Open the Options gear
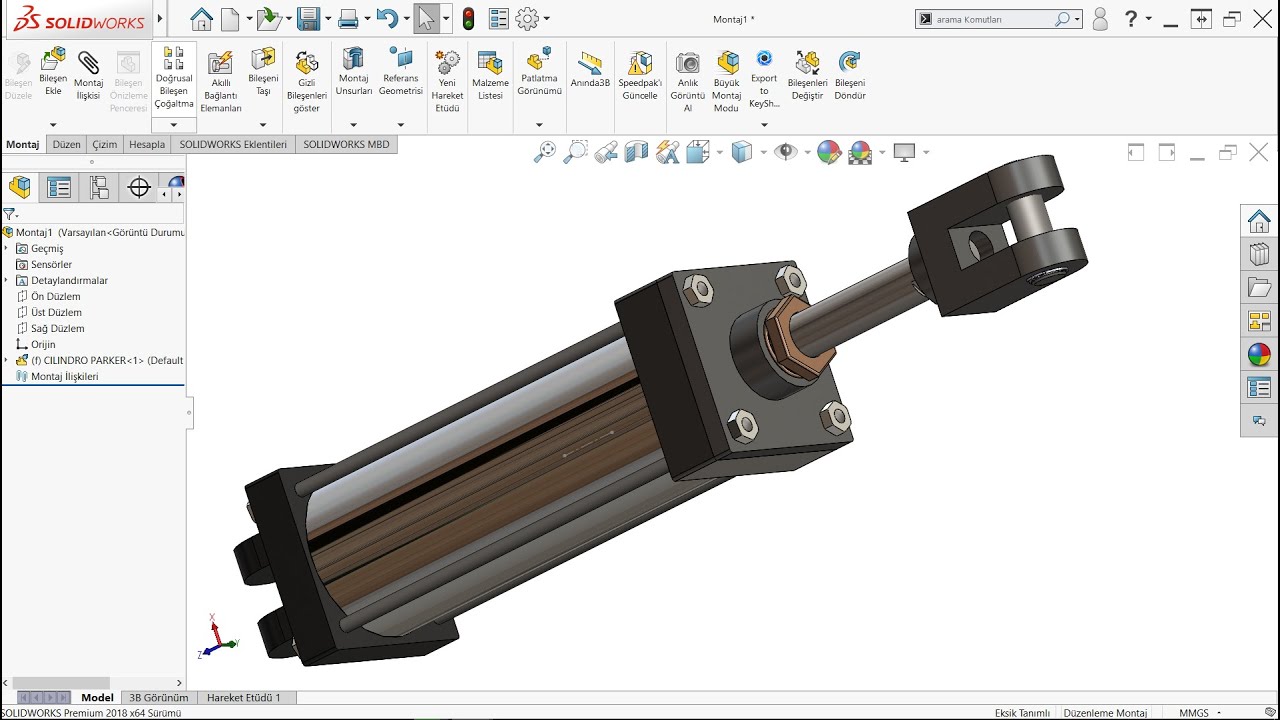Image resolution: width=1280 pixels, height=720 pixels. click(527, 18)
